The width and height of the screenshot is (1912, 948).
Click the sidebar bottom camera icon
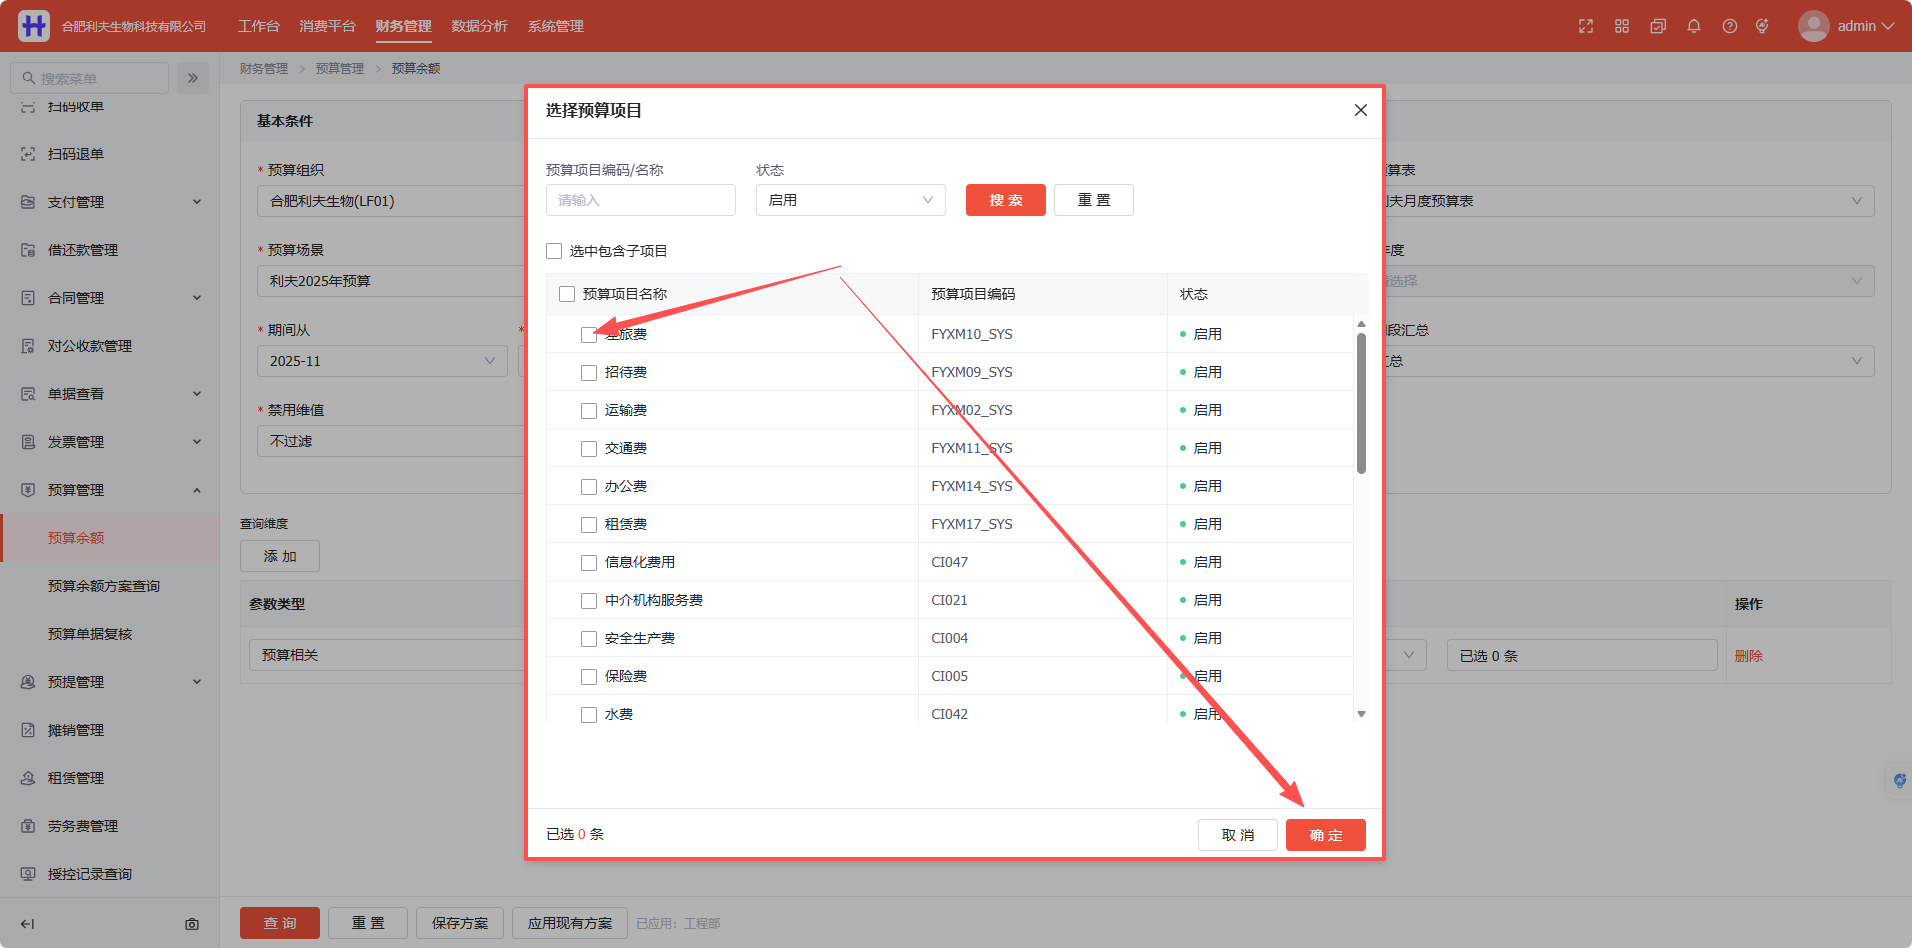pyautogui.click(x=192, y=924)
